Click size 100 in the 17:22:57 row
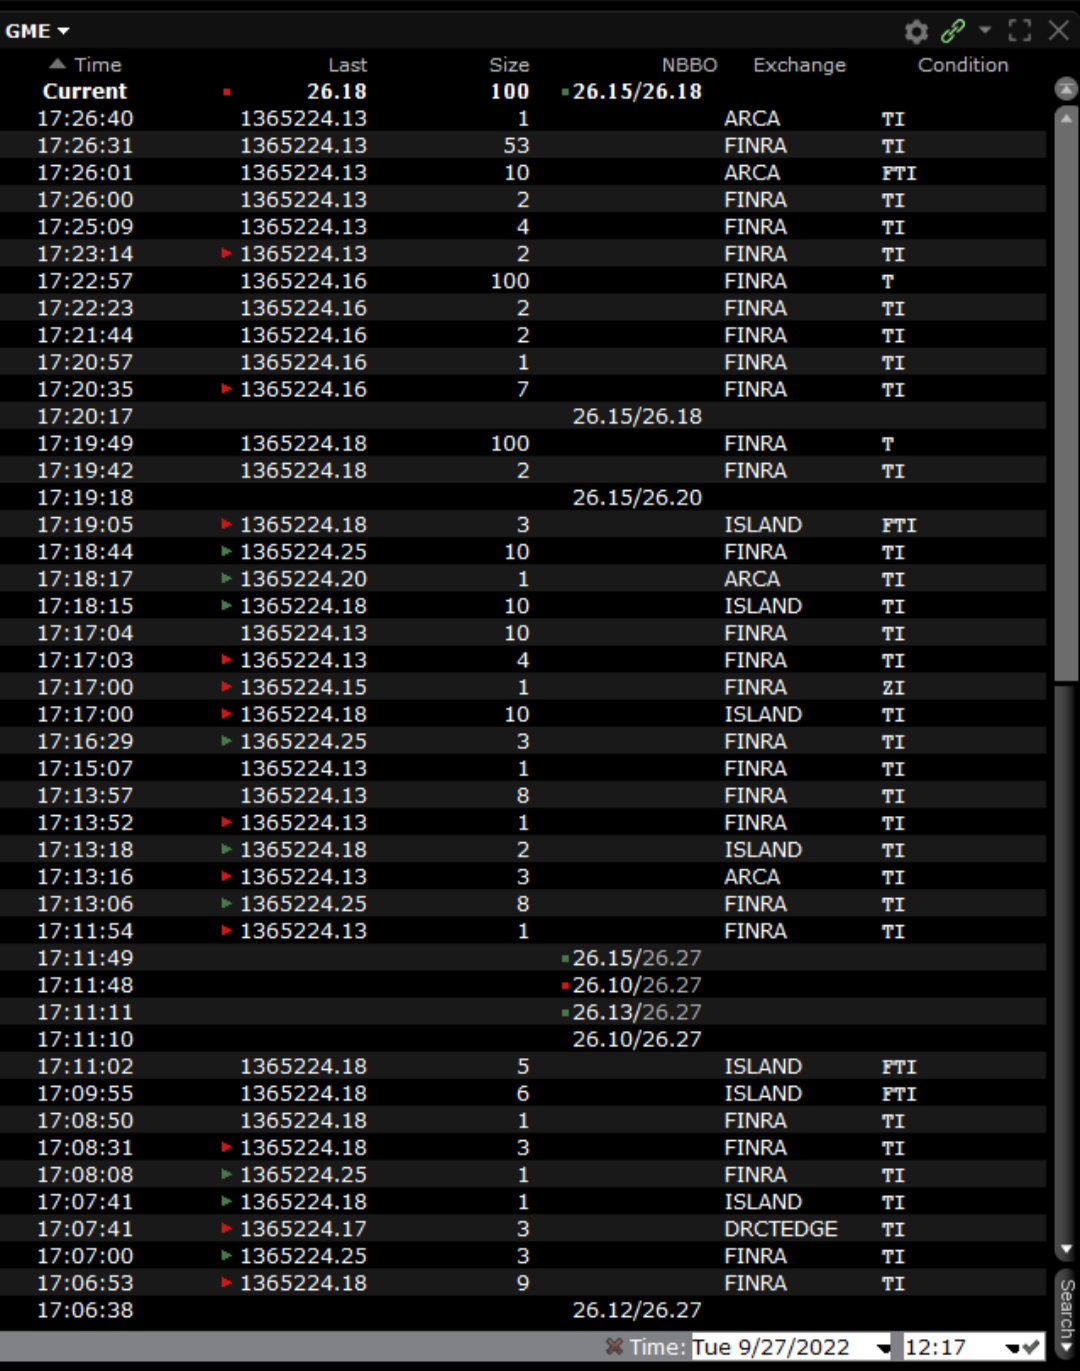 510,281
